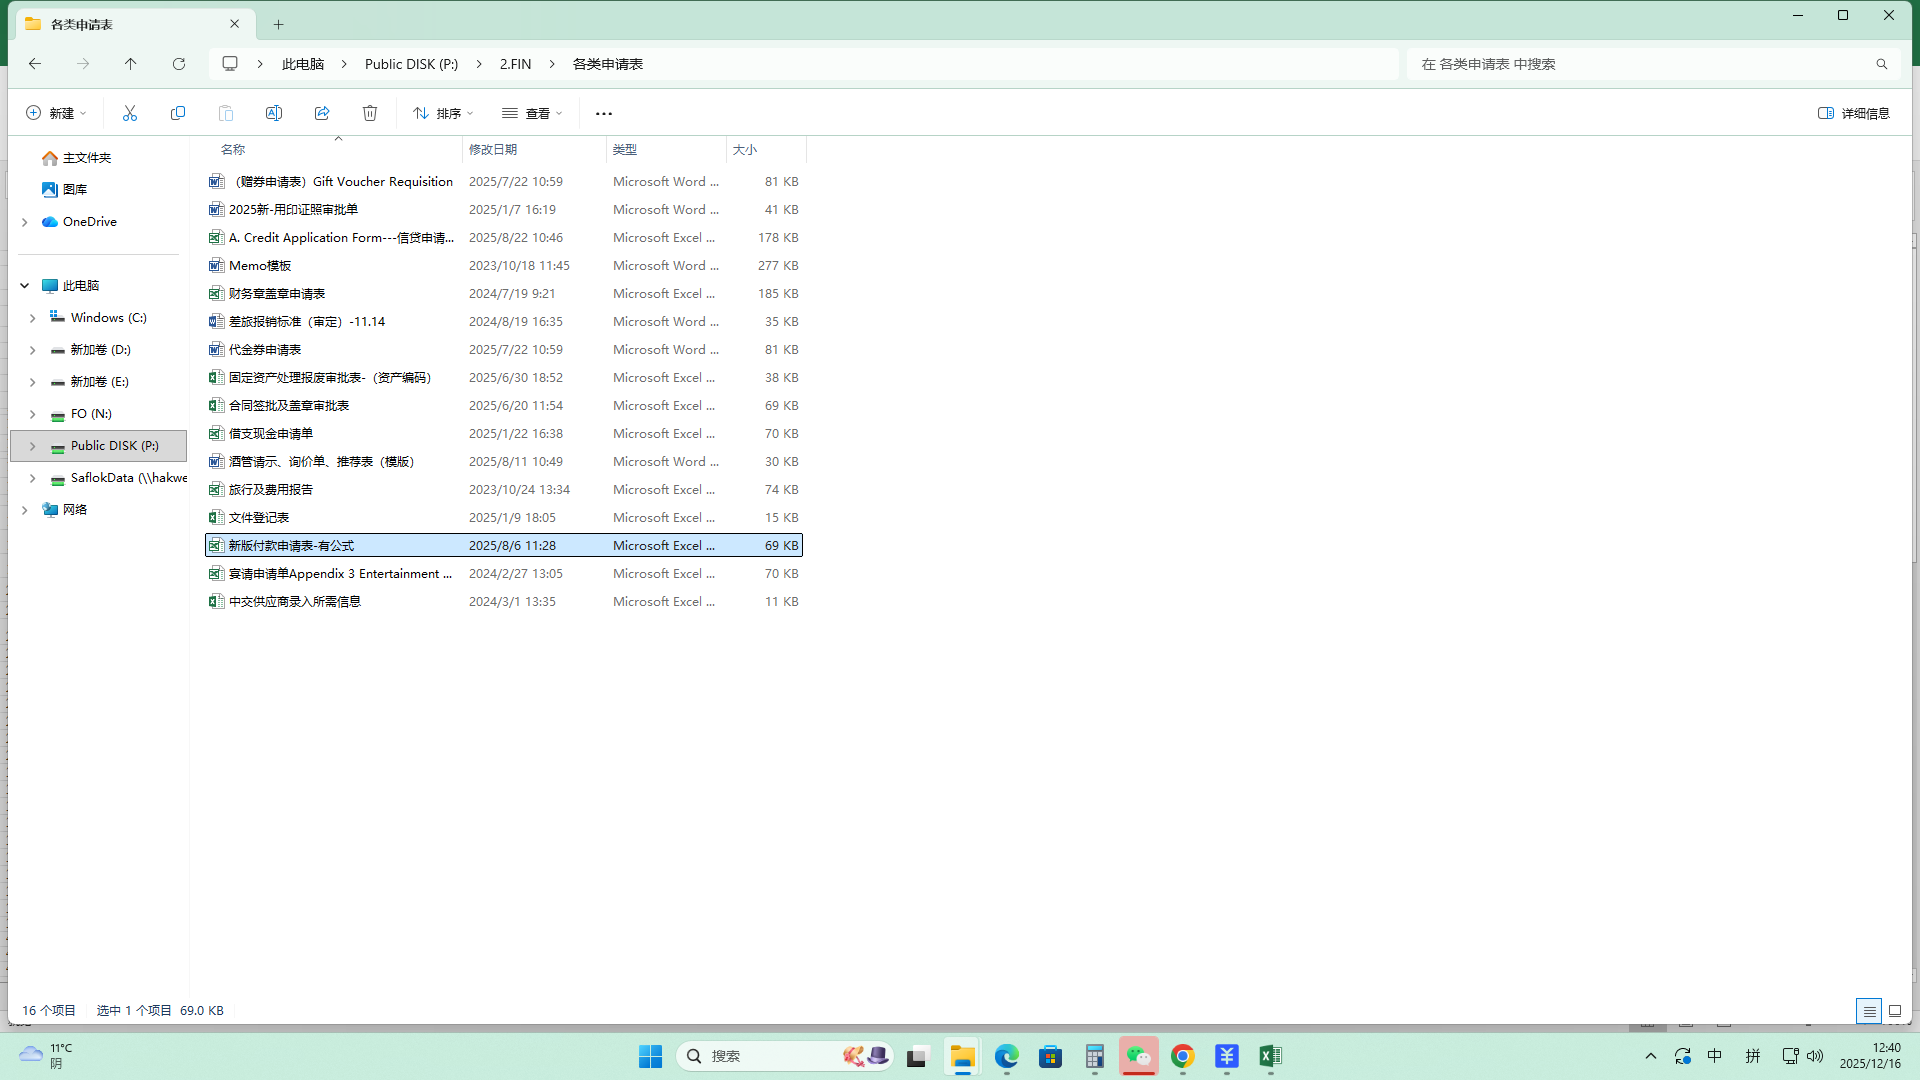Image resolution: width=1920 pixels, height=1080 pixels.
Task: Toggle the details list view button
Action: coord(1869,1011)
